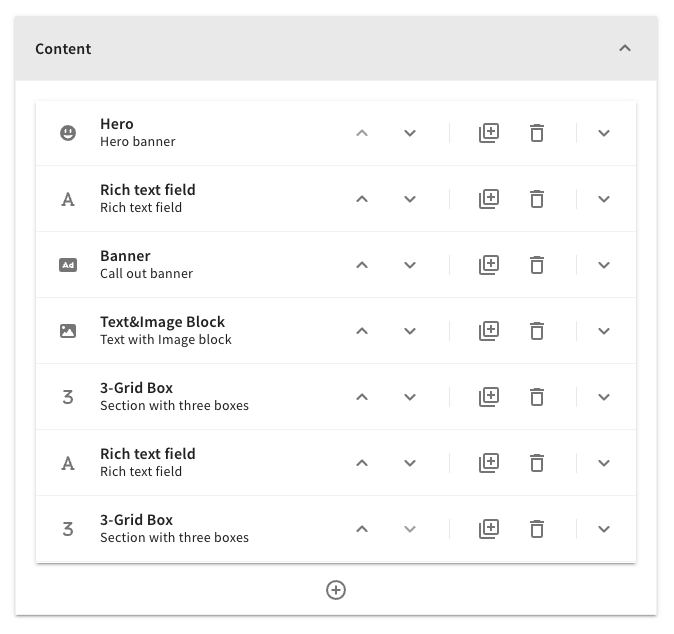Expand the Hero block details
The image size is (674, 634).
604,133
